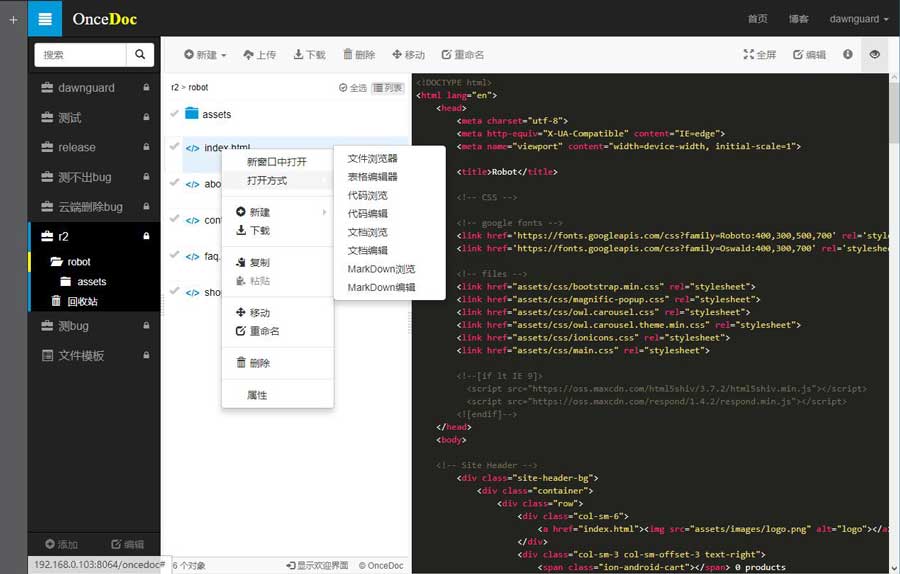Image resolution: width=900 pixels, height=574 pixels.
Task: Select the assets subfolder in sidebar
Action: point(91,281)
